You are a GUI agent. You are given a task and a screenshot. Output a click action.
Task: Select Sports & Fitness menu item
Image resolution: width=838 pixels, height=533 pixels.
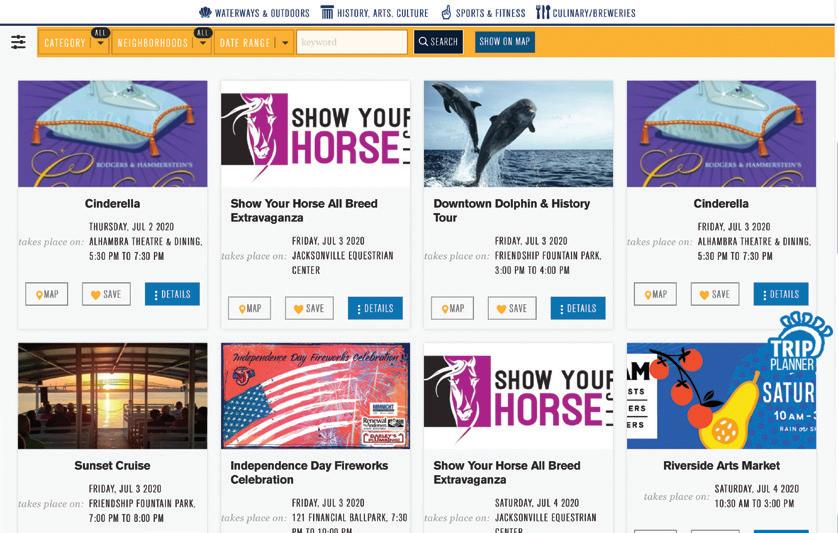pos(491,13)
